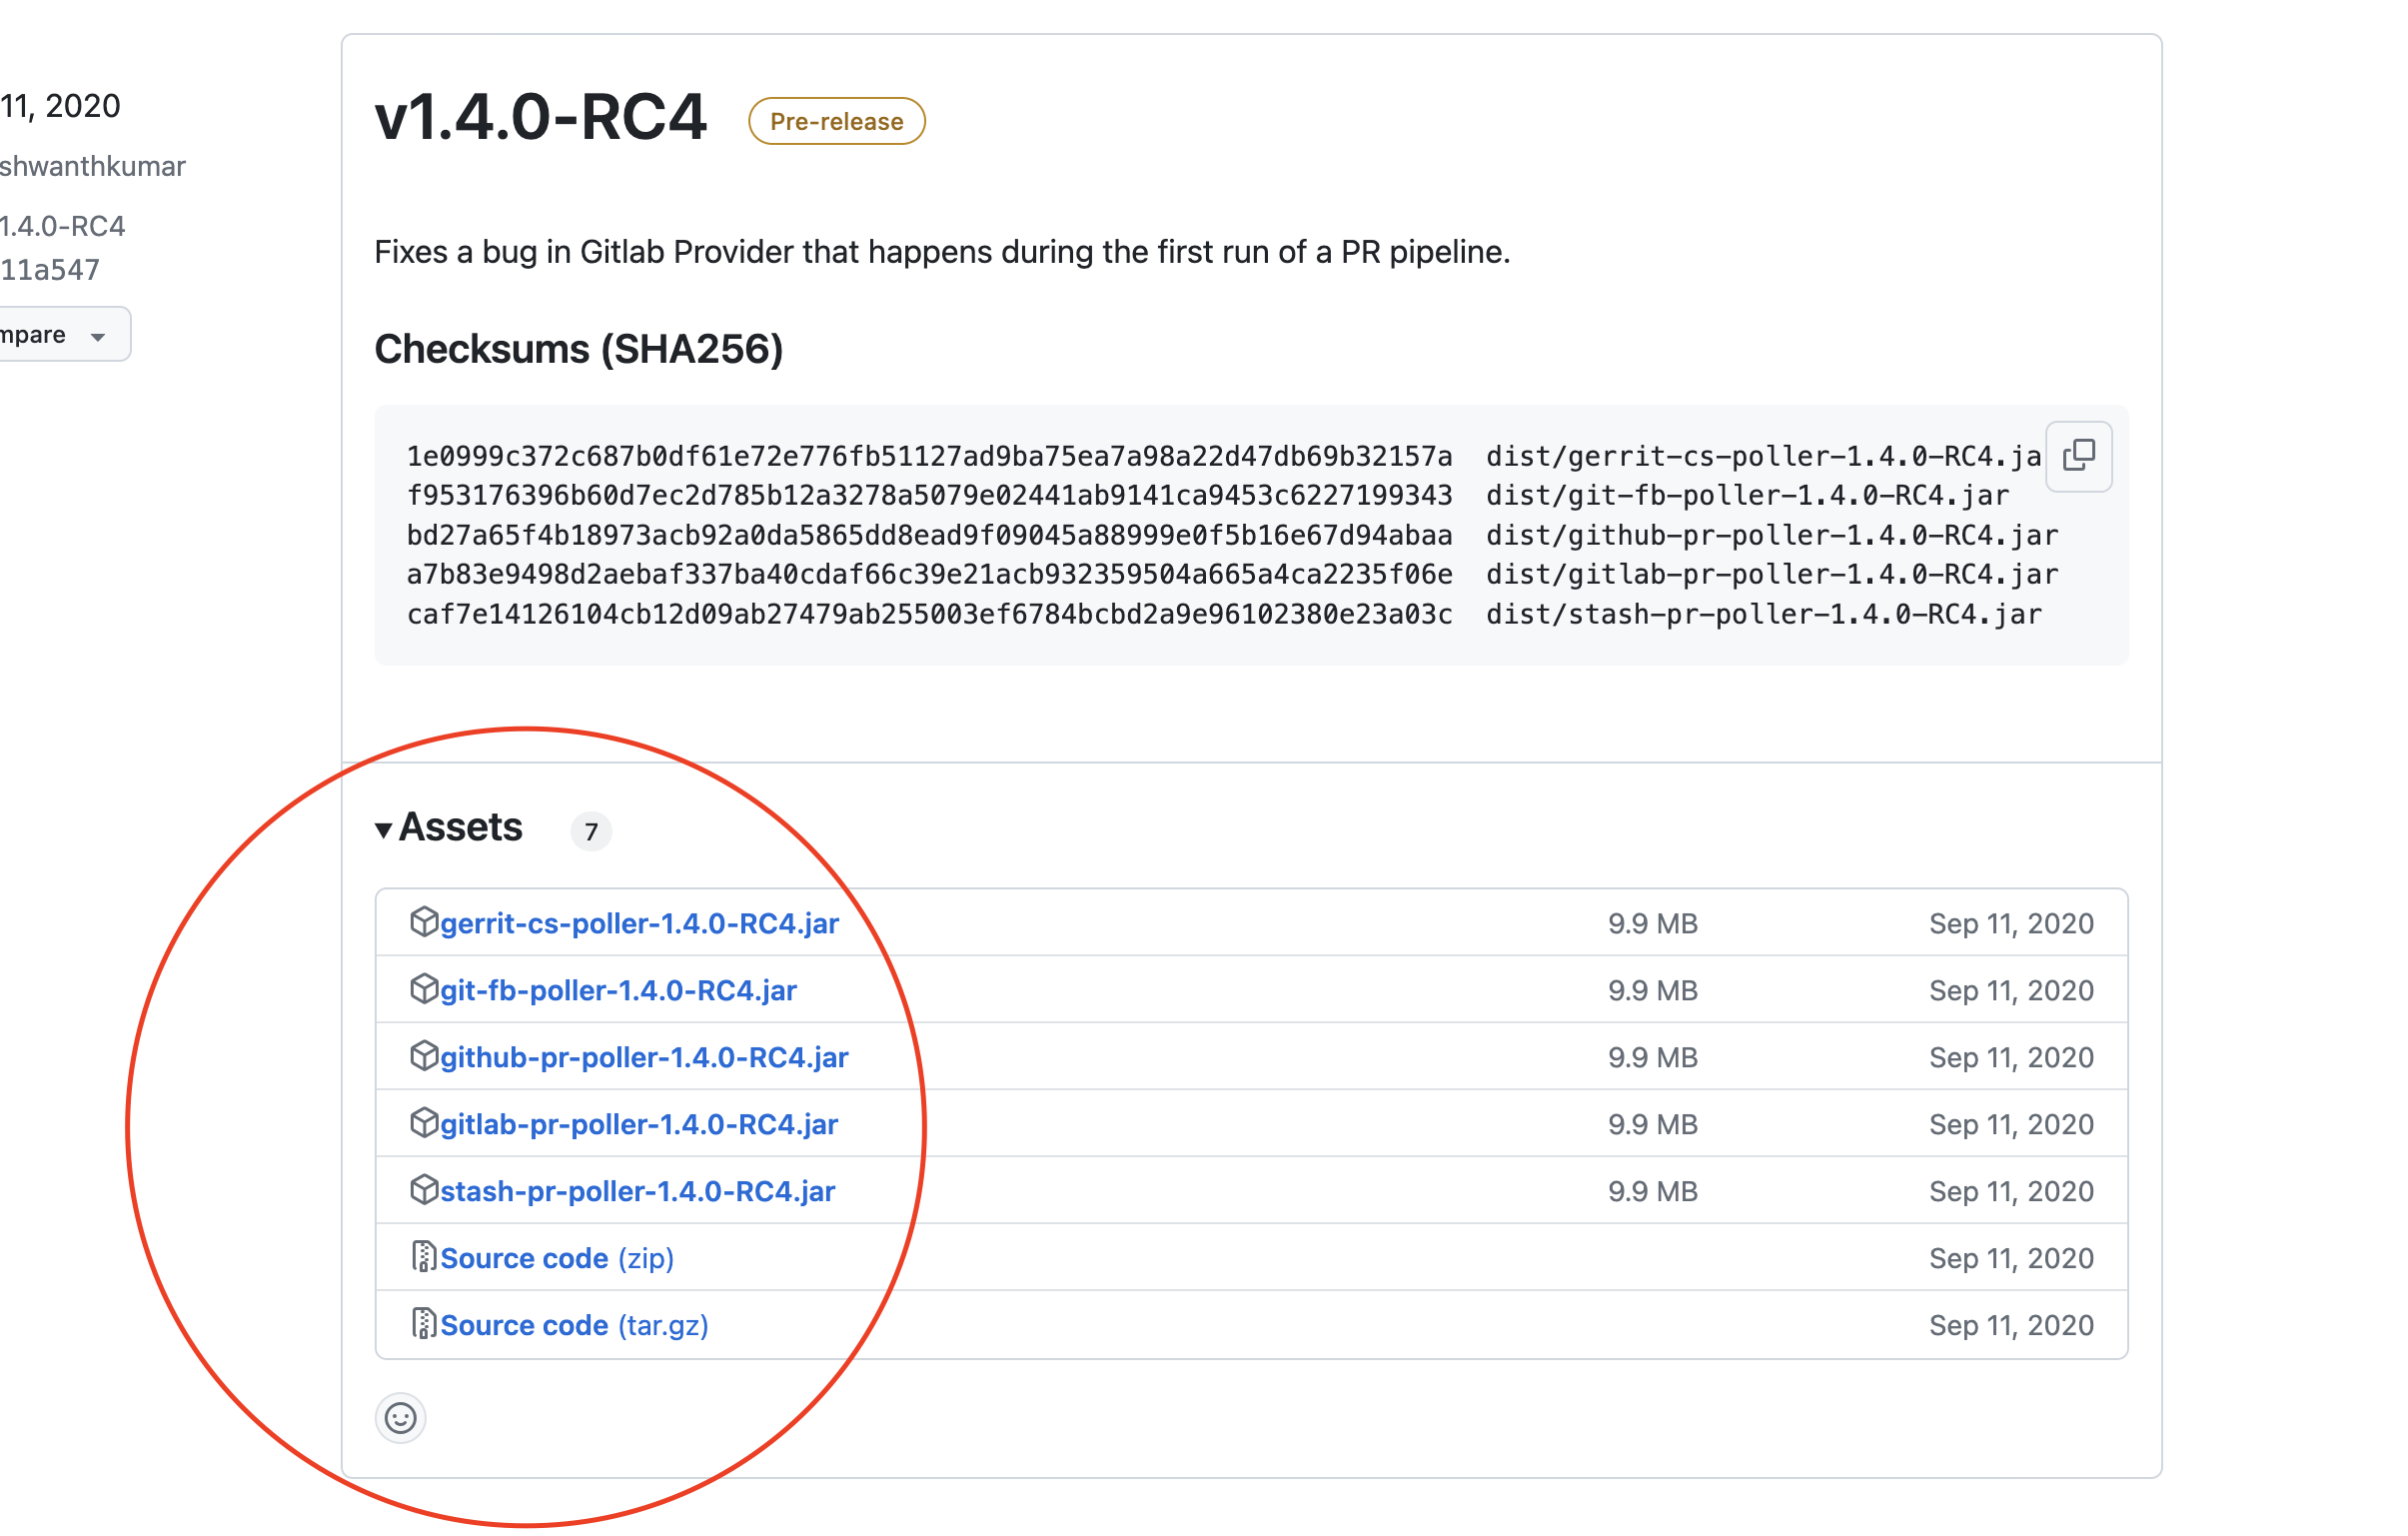Open the Compare dropdown
2408x1536 pixels.
pyautogui.click(x=60, y=335)
